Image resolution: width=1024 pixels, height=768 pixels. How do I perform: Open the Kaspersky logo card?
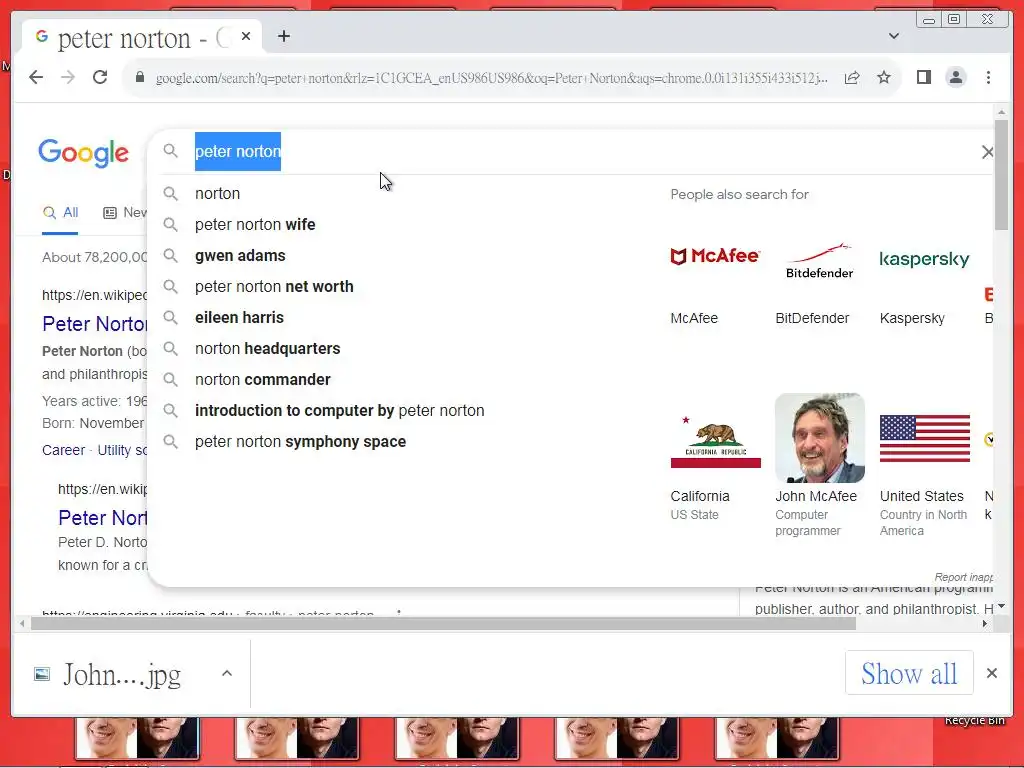pyautogui.click(x=924, y=259)
